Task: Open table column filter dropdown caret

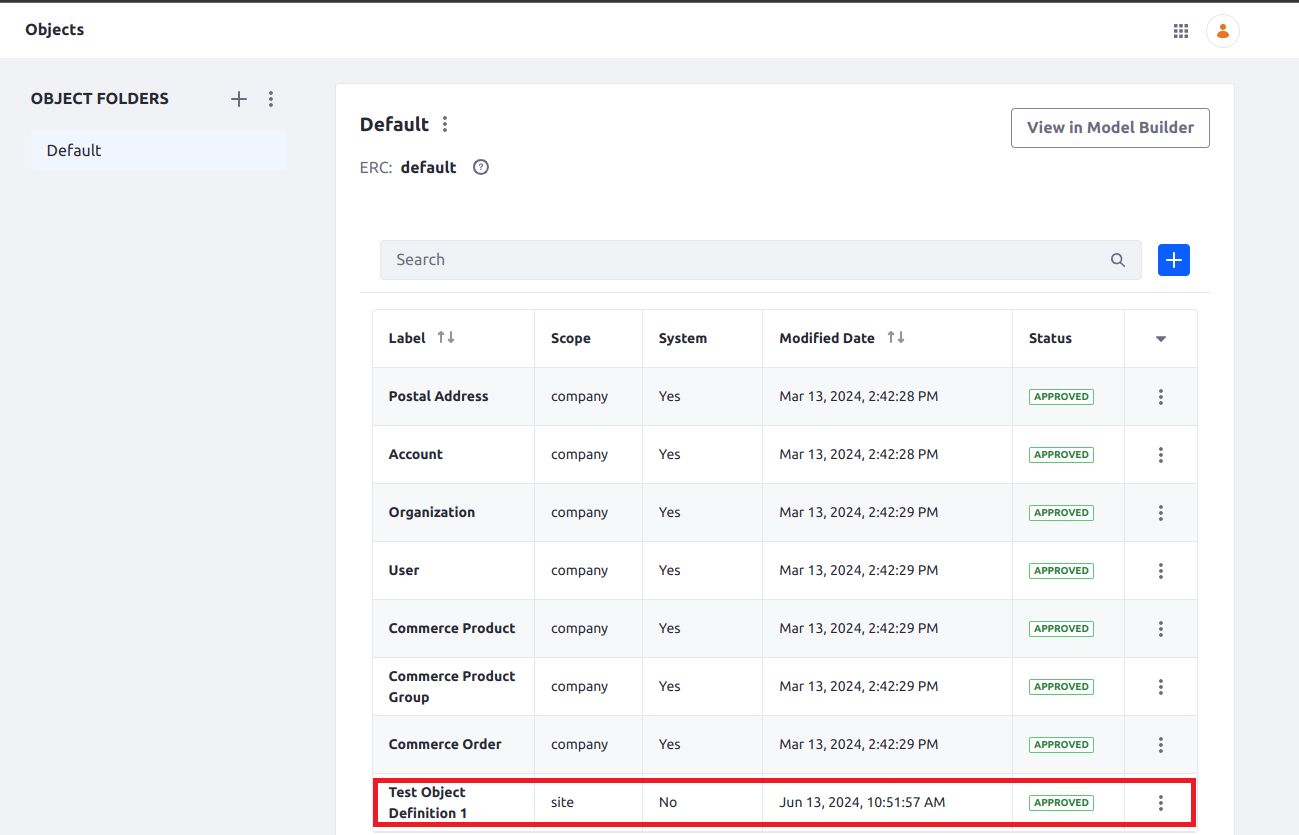Action: pyautogui.click(x=1161, y=339)
